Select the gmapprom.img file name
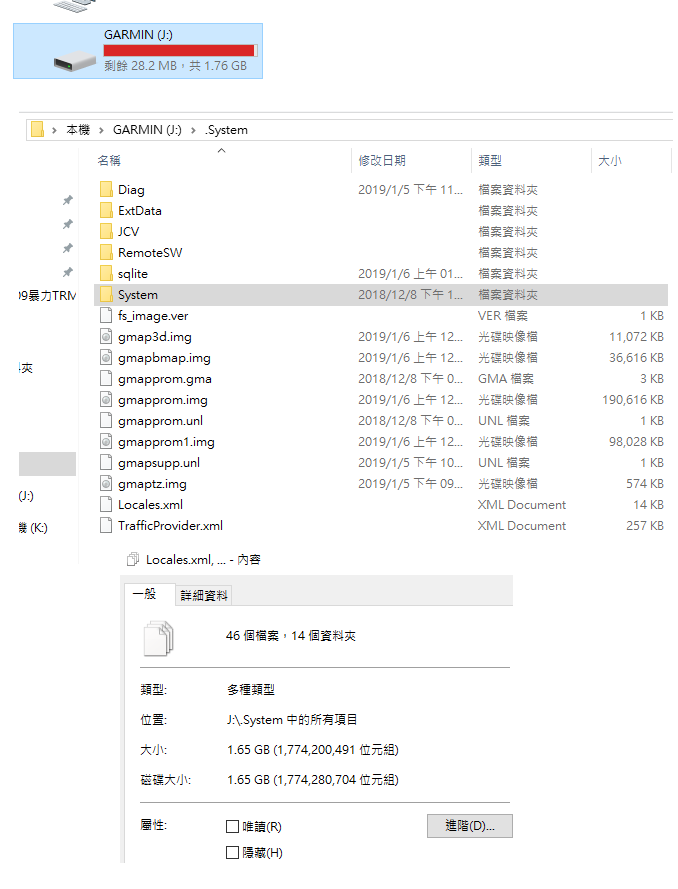 pos(163,399)
